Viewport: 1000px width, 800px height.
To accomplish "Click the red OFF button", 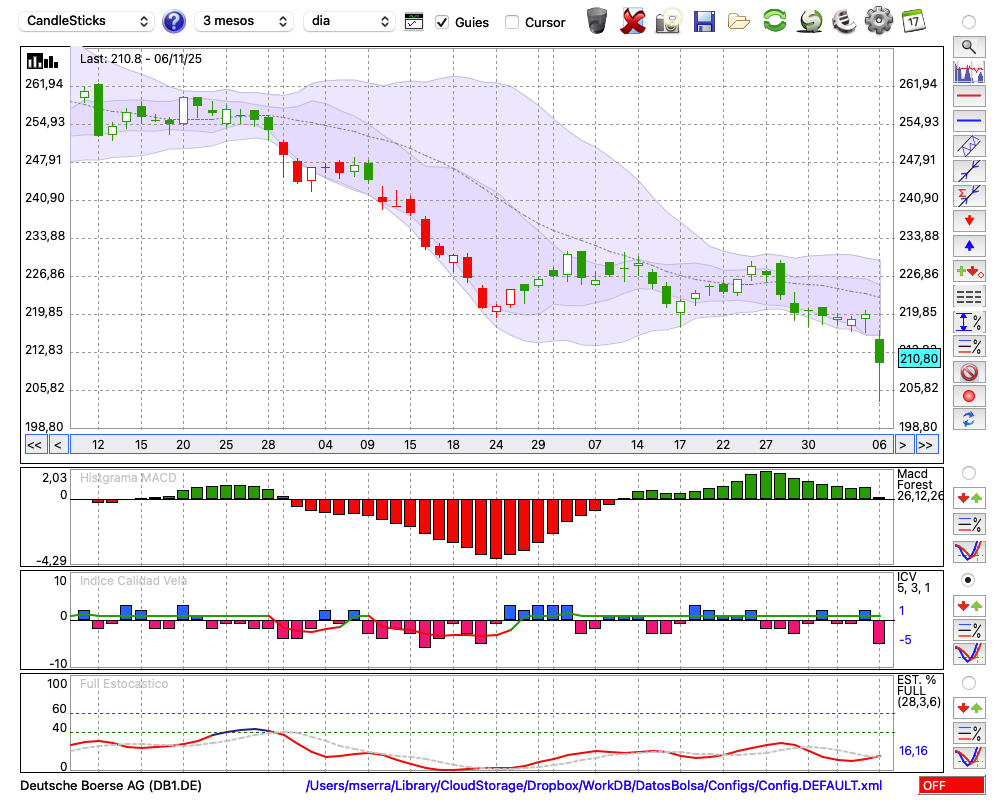I will pyautogui.click(x=951, y=786).
